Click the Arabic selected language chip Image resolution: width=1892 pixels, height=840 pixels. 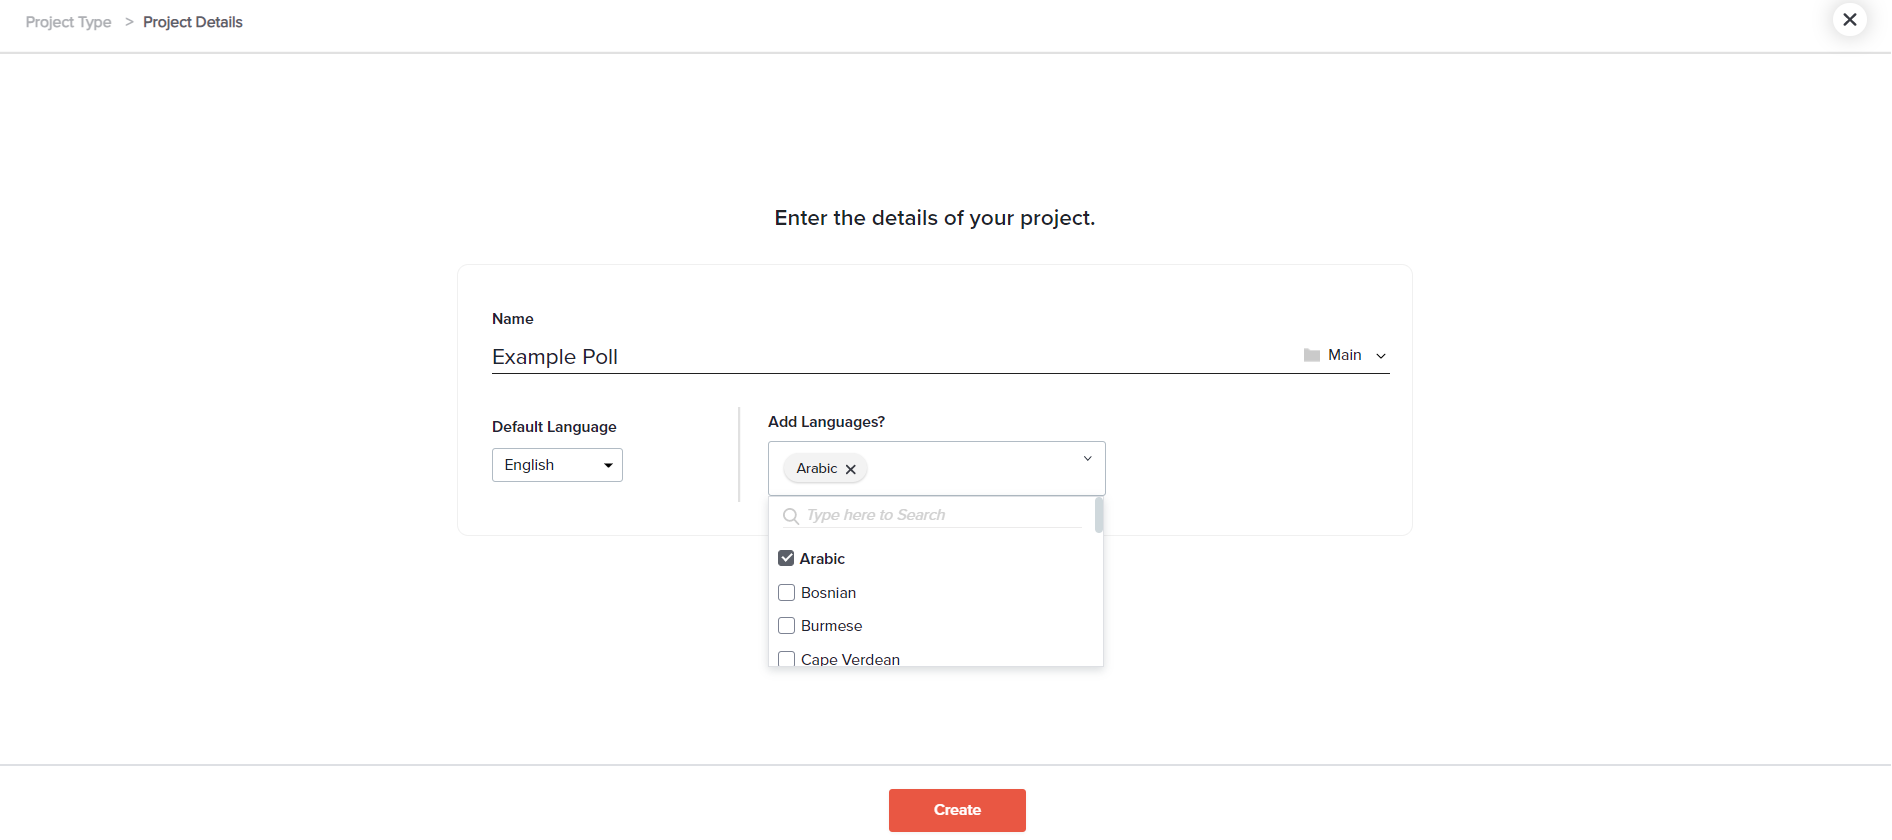point(816,469)
